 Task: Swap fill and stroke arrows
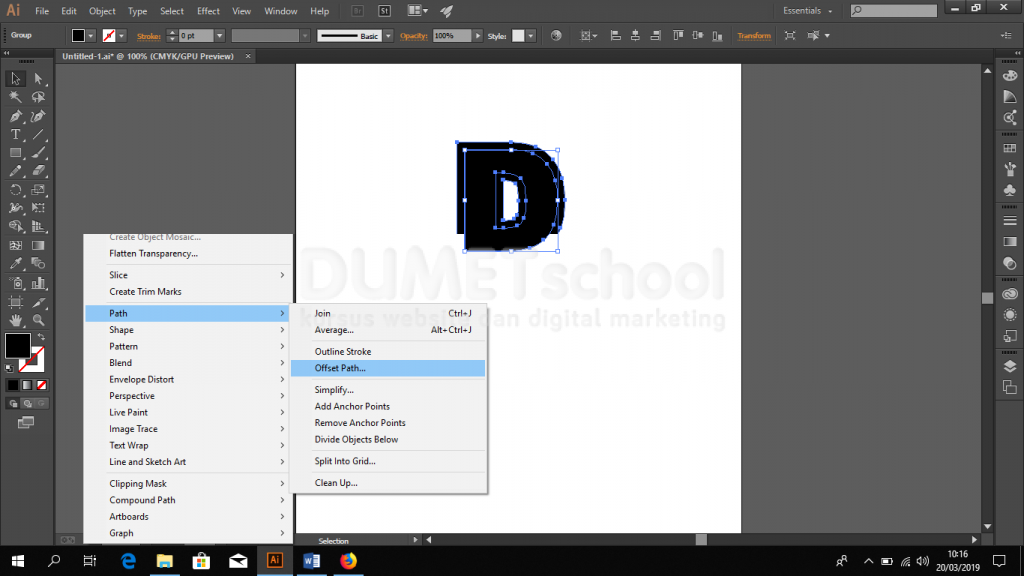tap(41, 337)
